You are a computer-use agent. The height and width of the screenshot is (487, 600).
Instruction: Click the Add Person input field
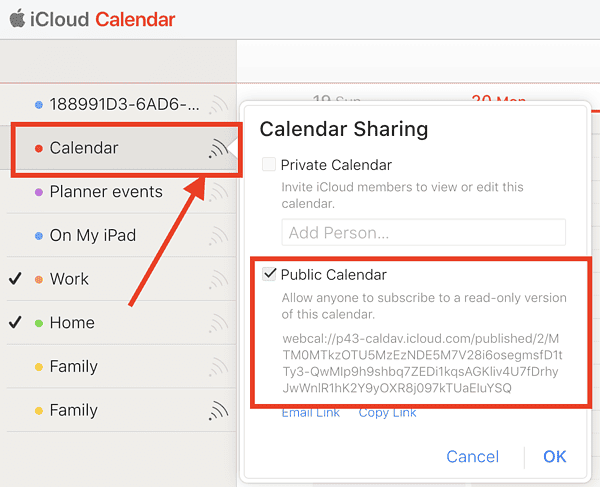point(423,233)
